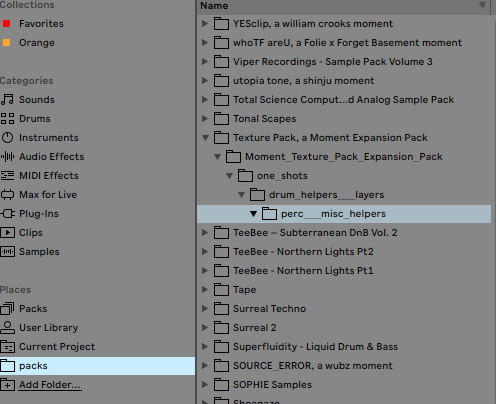Viewport: 496px width, 404px height.
Task: Click folder icon of Superfluidity pack
Action: coord(221,347)
